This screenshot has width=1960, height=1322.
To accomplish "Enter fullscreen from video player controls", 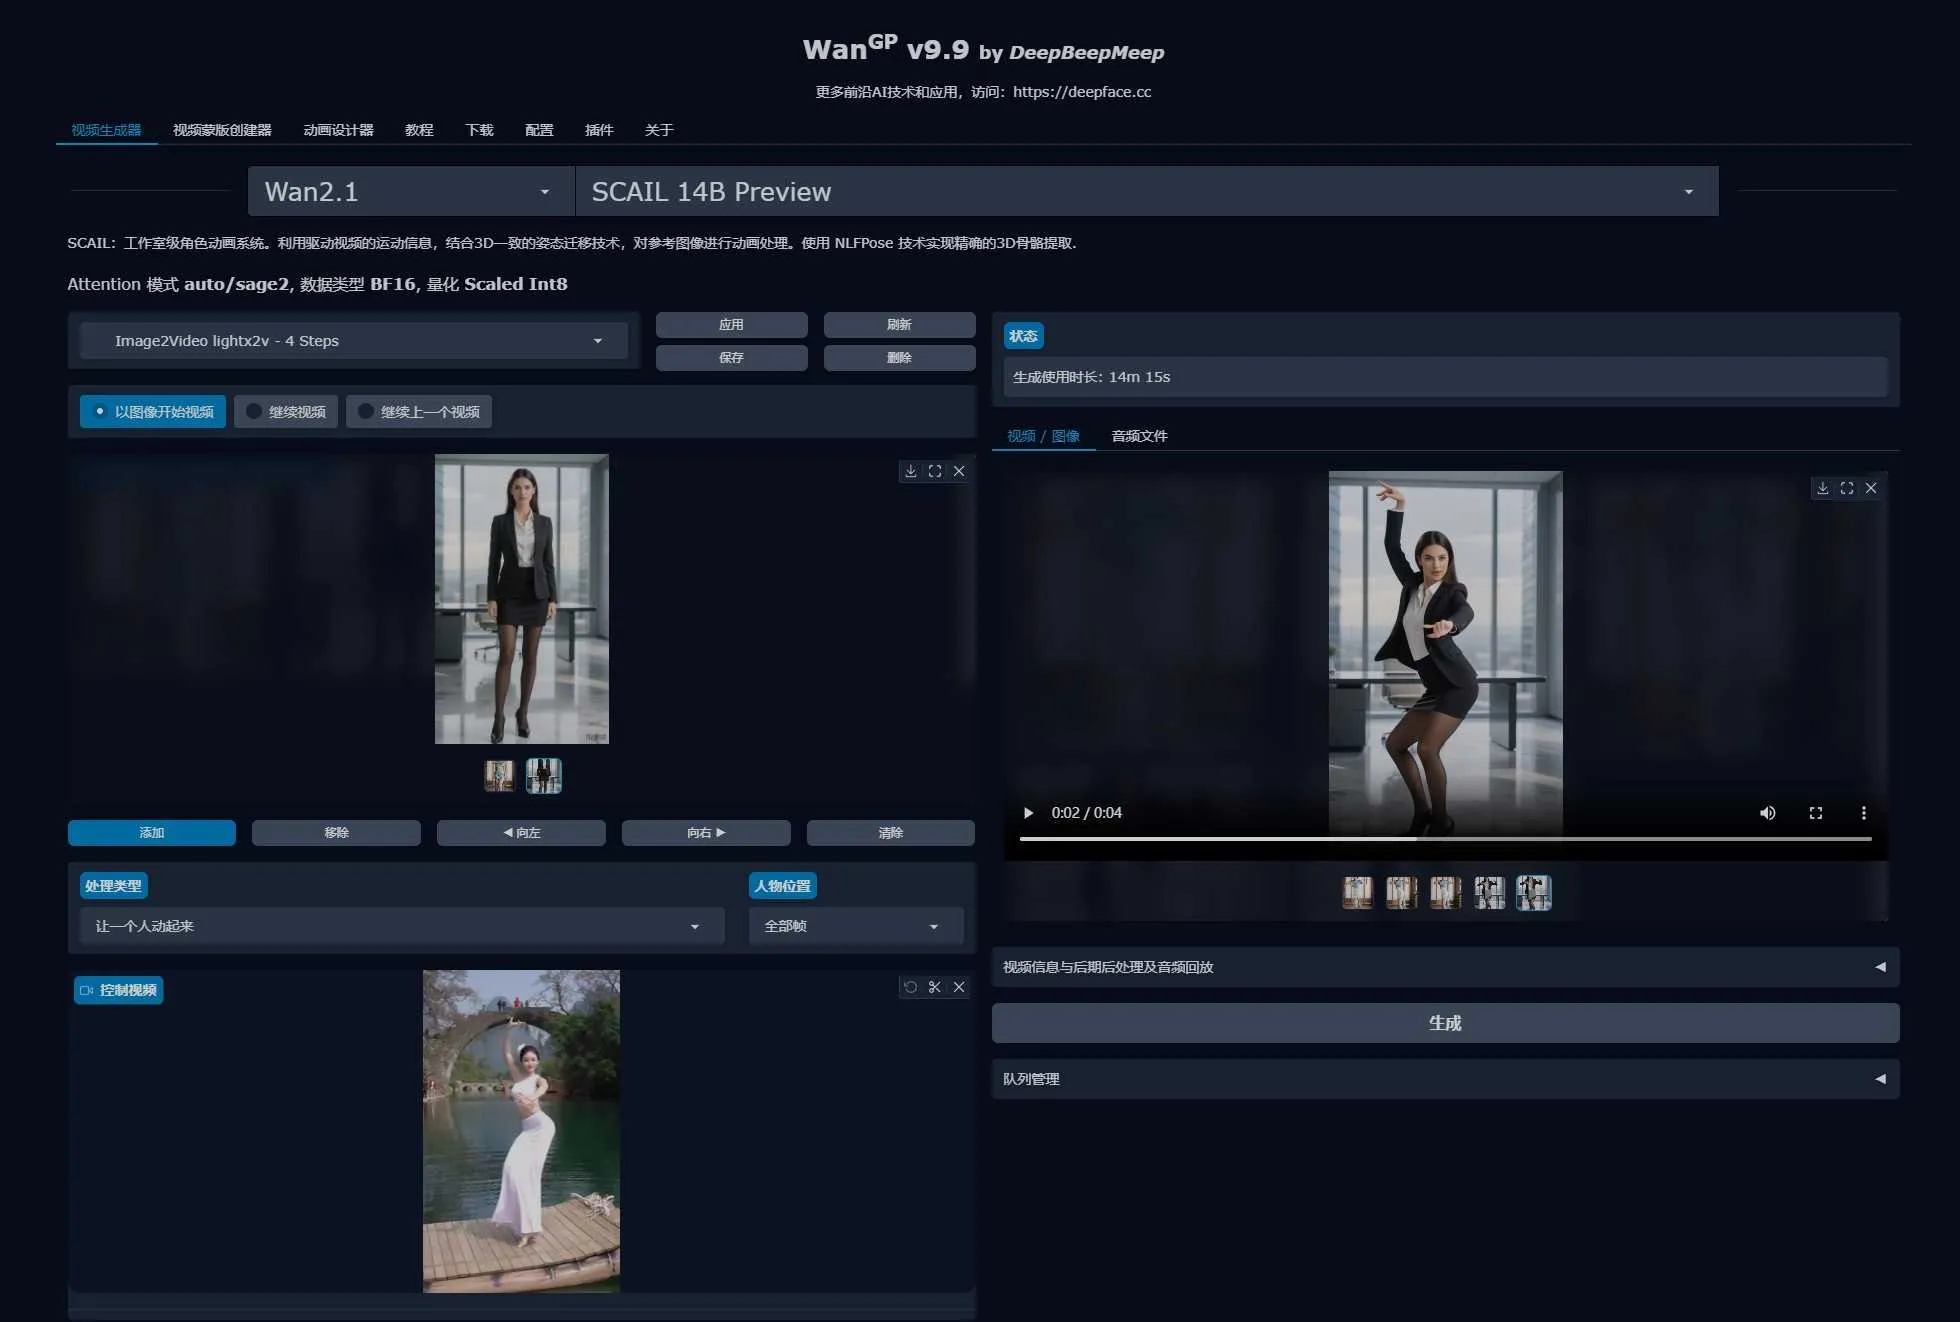I will 1815,813.
